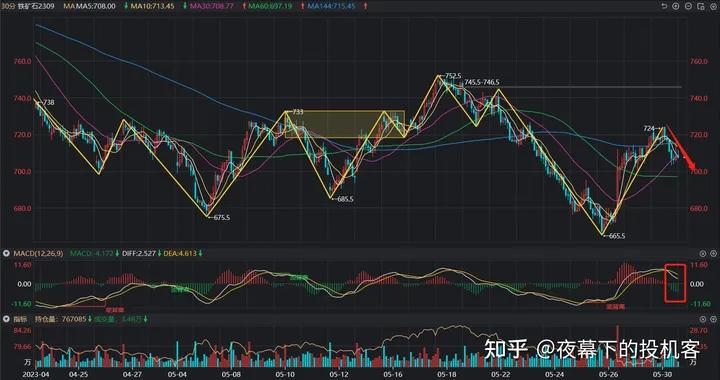
Task: Click the 675.5 low price label
Action: pos(221,218)
